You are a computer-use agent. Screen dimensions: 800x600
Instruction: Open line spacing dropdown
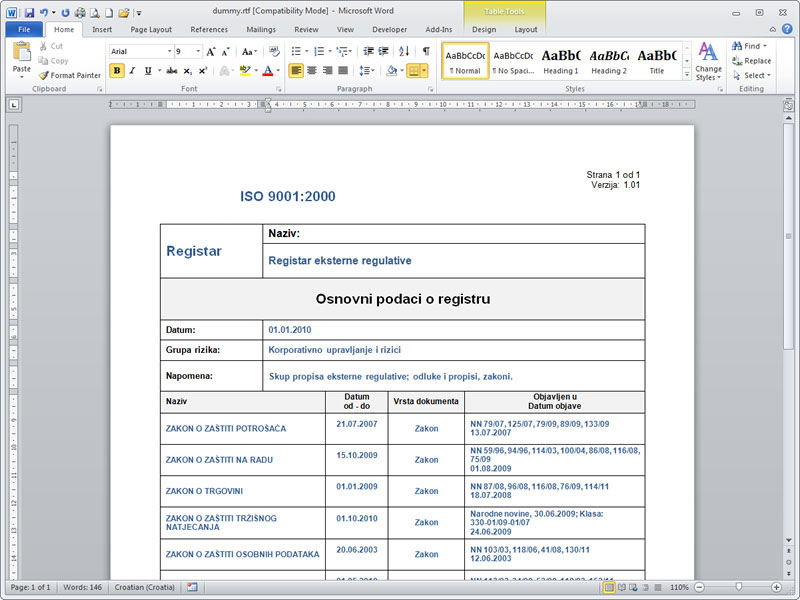(367, 70)
